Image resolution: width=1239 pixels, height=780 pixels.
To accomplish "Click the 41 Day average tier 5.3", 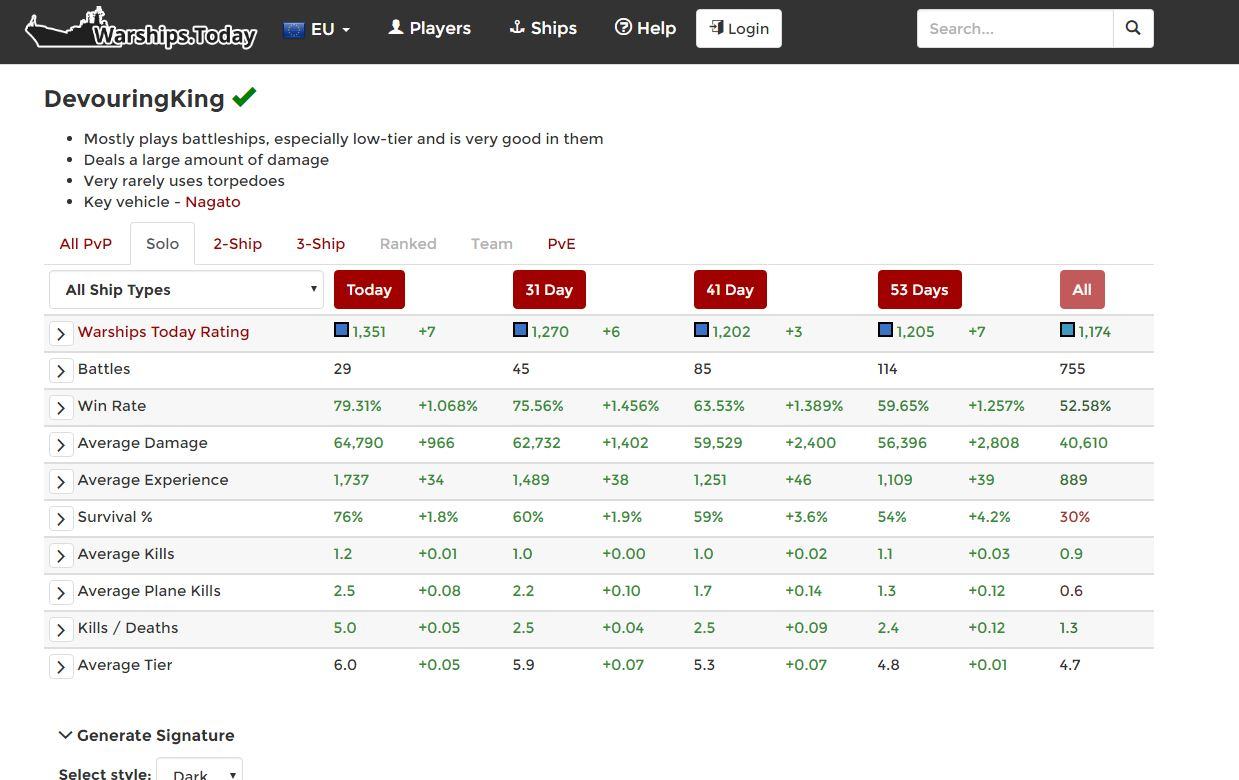I will click(x=704, y=664).
